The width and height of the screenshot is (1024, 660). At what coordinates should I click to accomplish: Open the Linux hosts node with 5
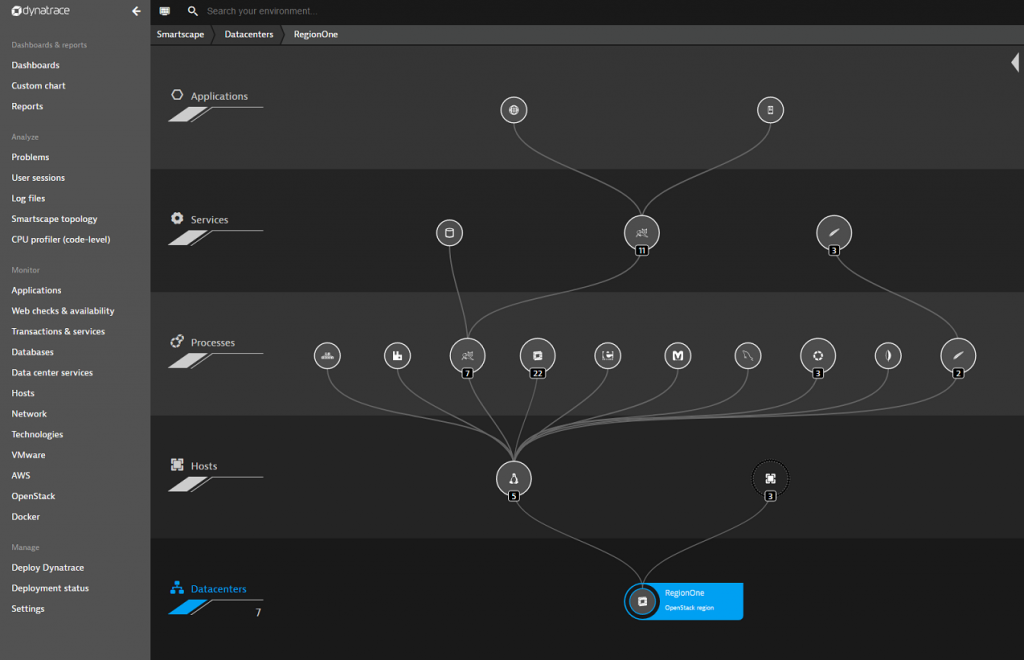tap(514, 480)
